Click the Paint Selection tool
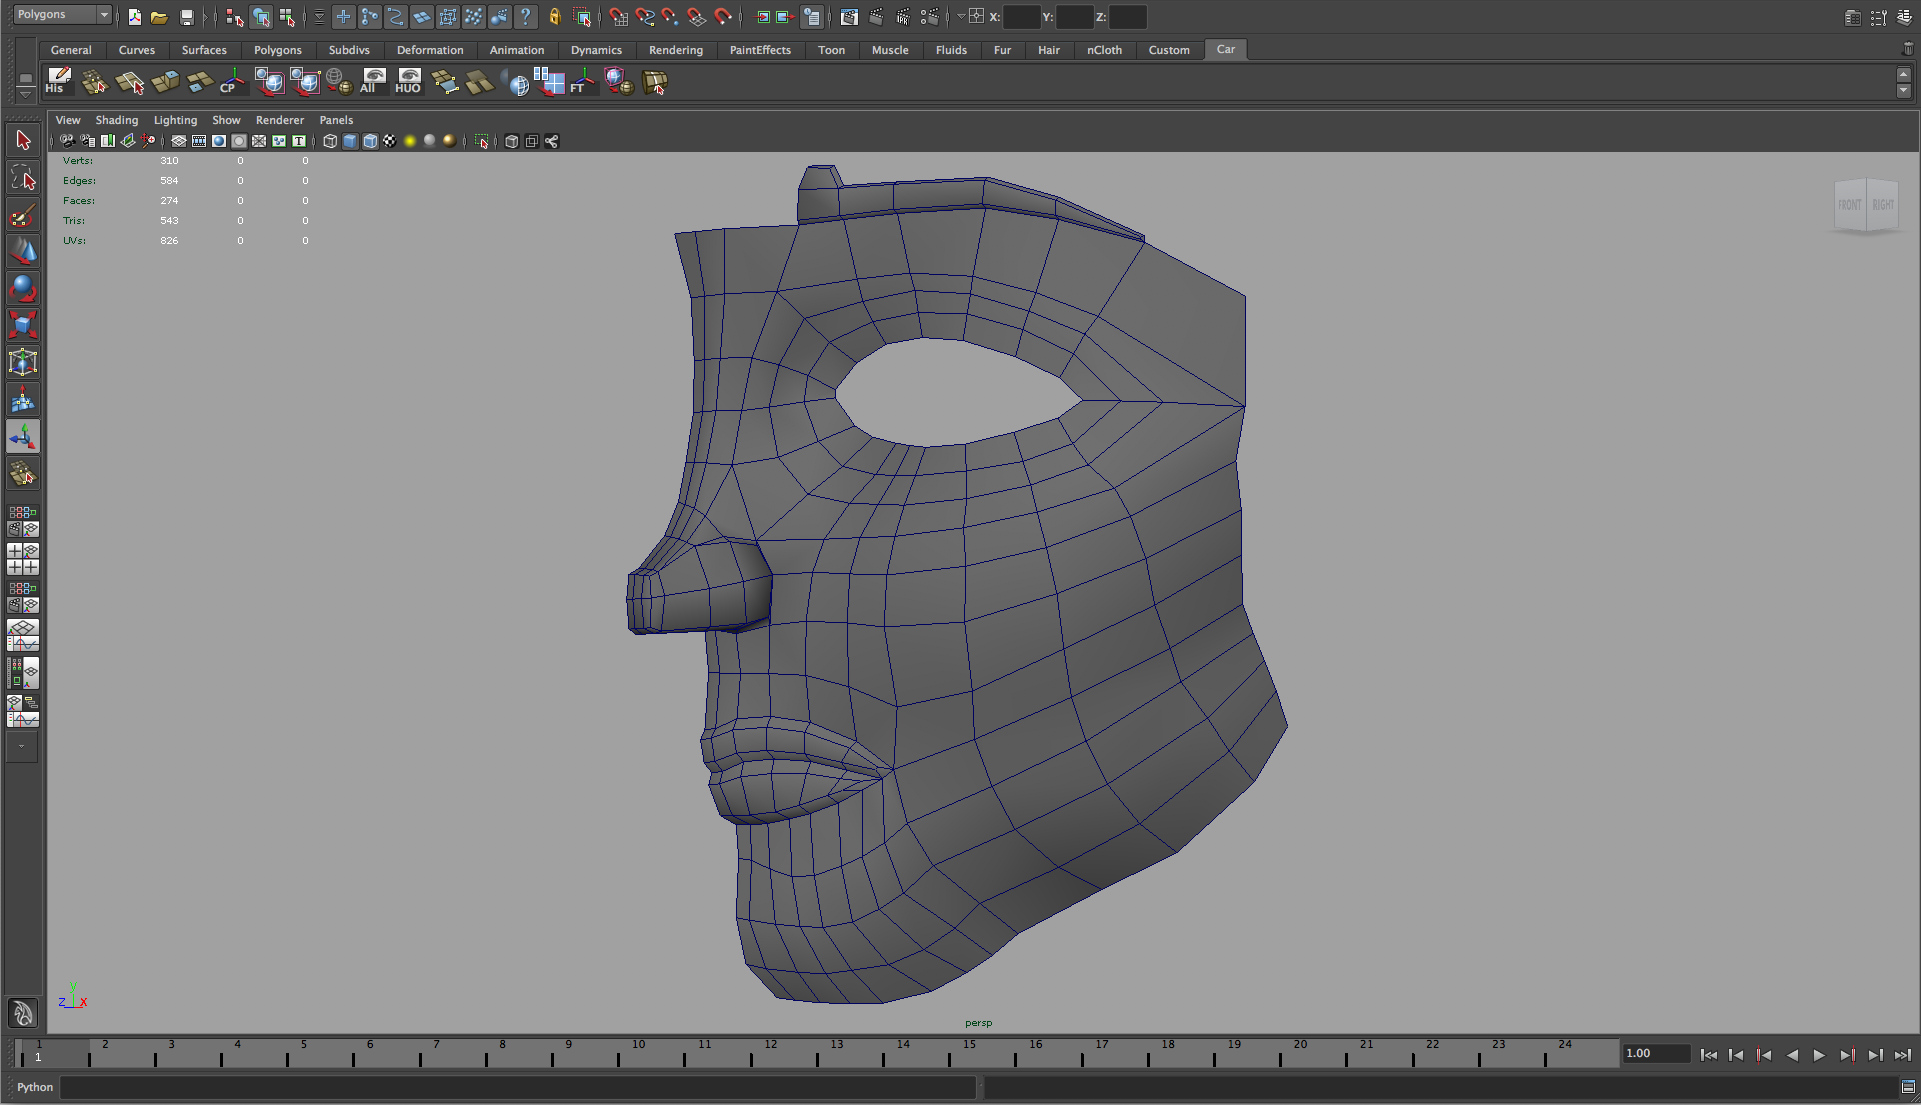Viewport: 1921px width, 1105px height. tap(23, 216)
